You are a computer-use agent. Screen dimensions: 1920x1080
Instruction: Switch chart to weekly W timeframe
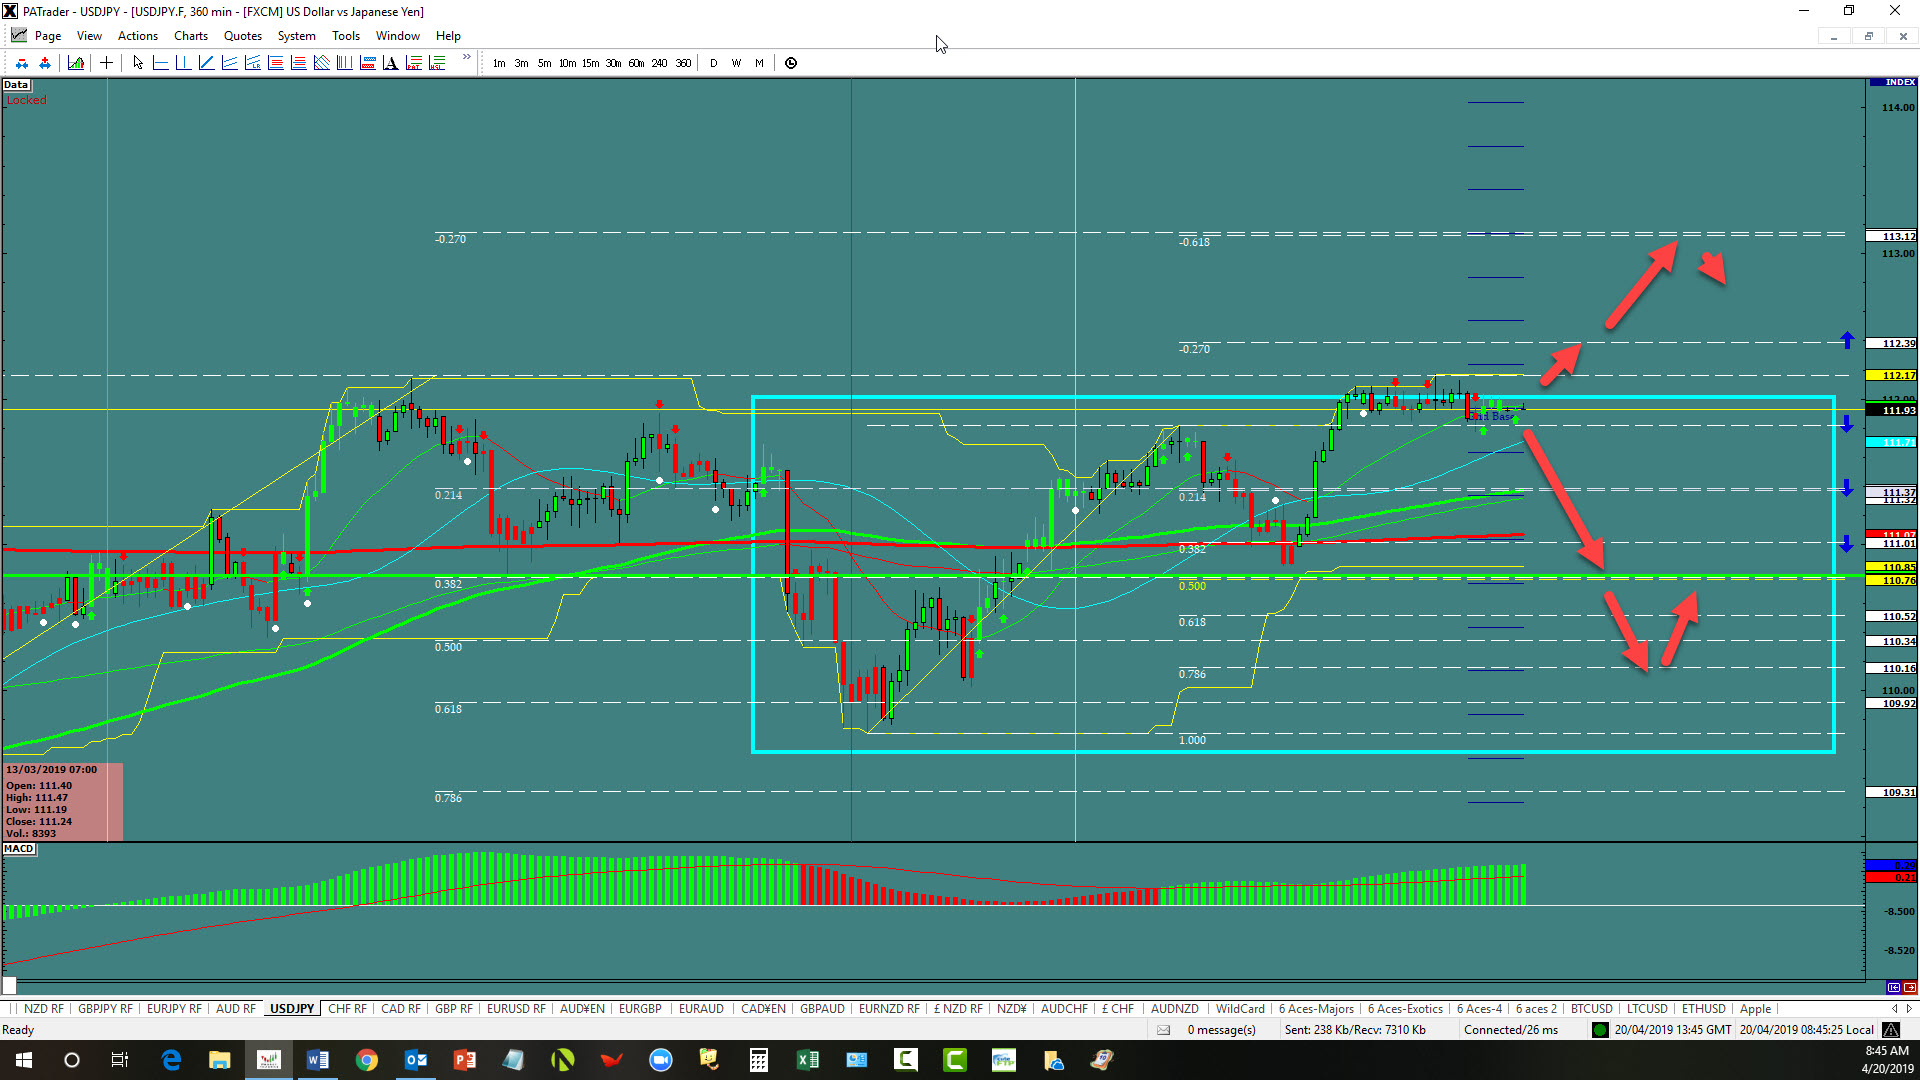tap(736, 63)
